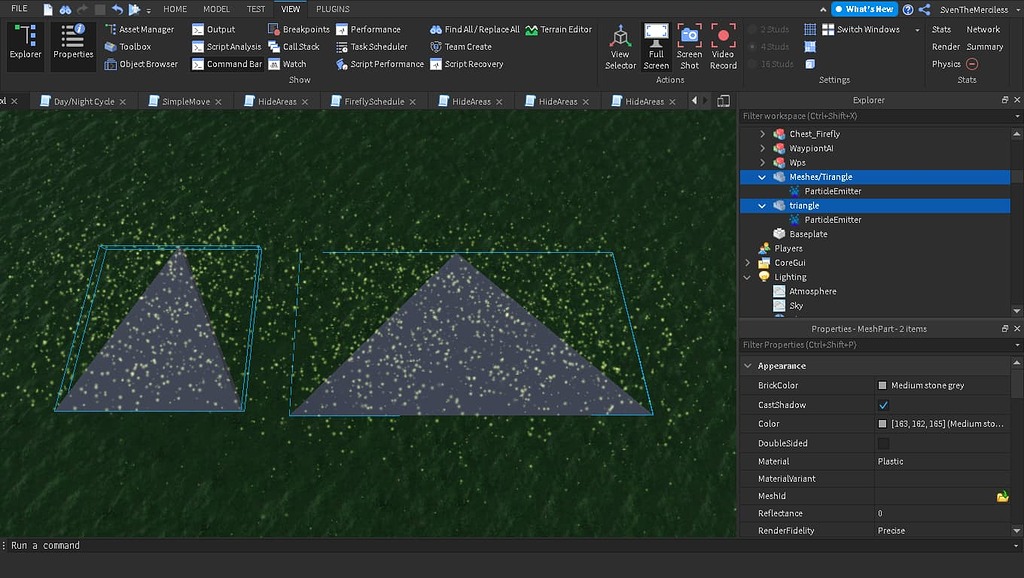Screen dimensions: 1024x578
Task: Start Video Record
Action: point(723,45)
